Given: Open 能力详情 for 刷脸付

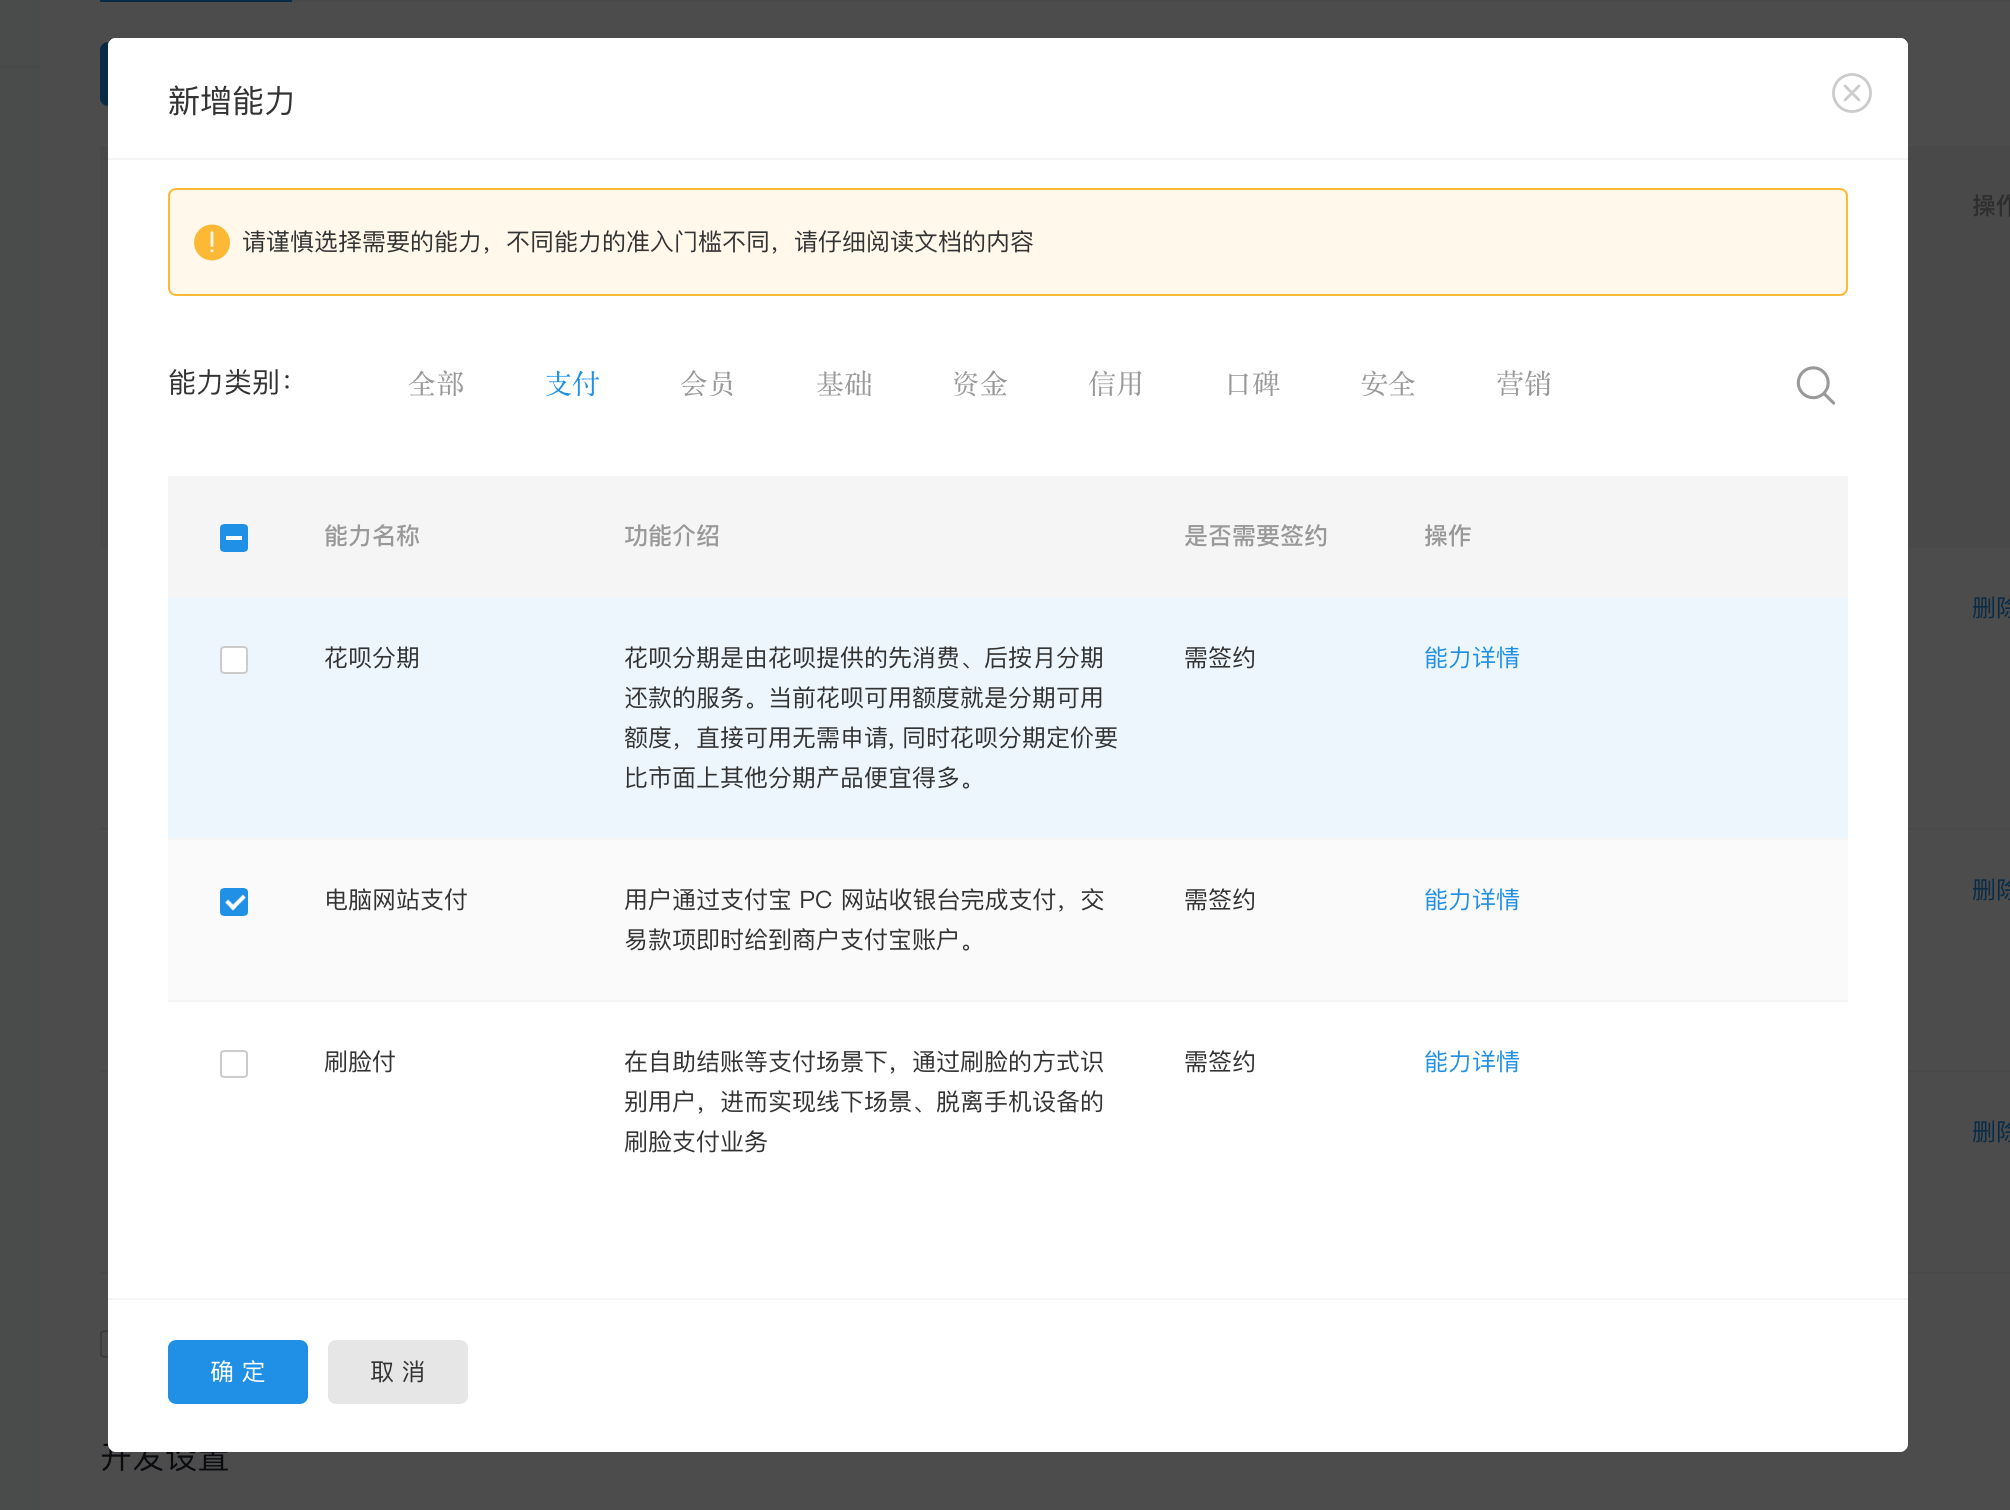Looking at the screenshot, I should click(1470, 1062).
